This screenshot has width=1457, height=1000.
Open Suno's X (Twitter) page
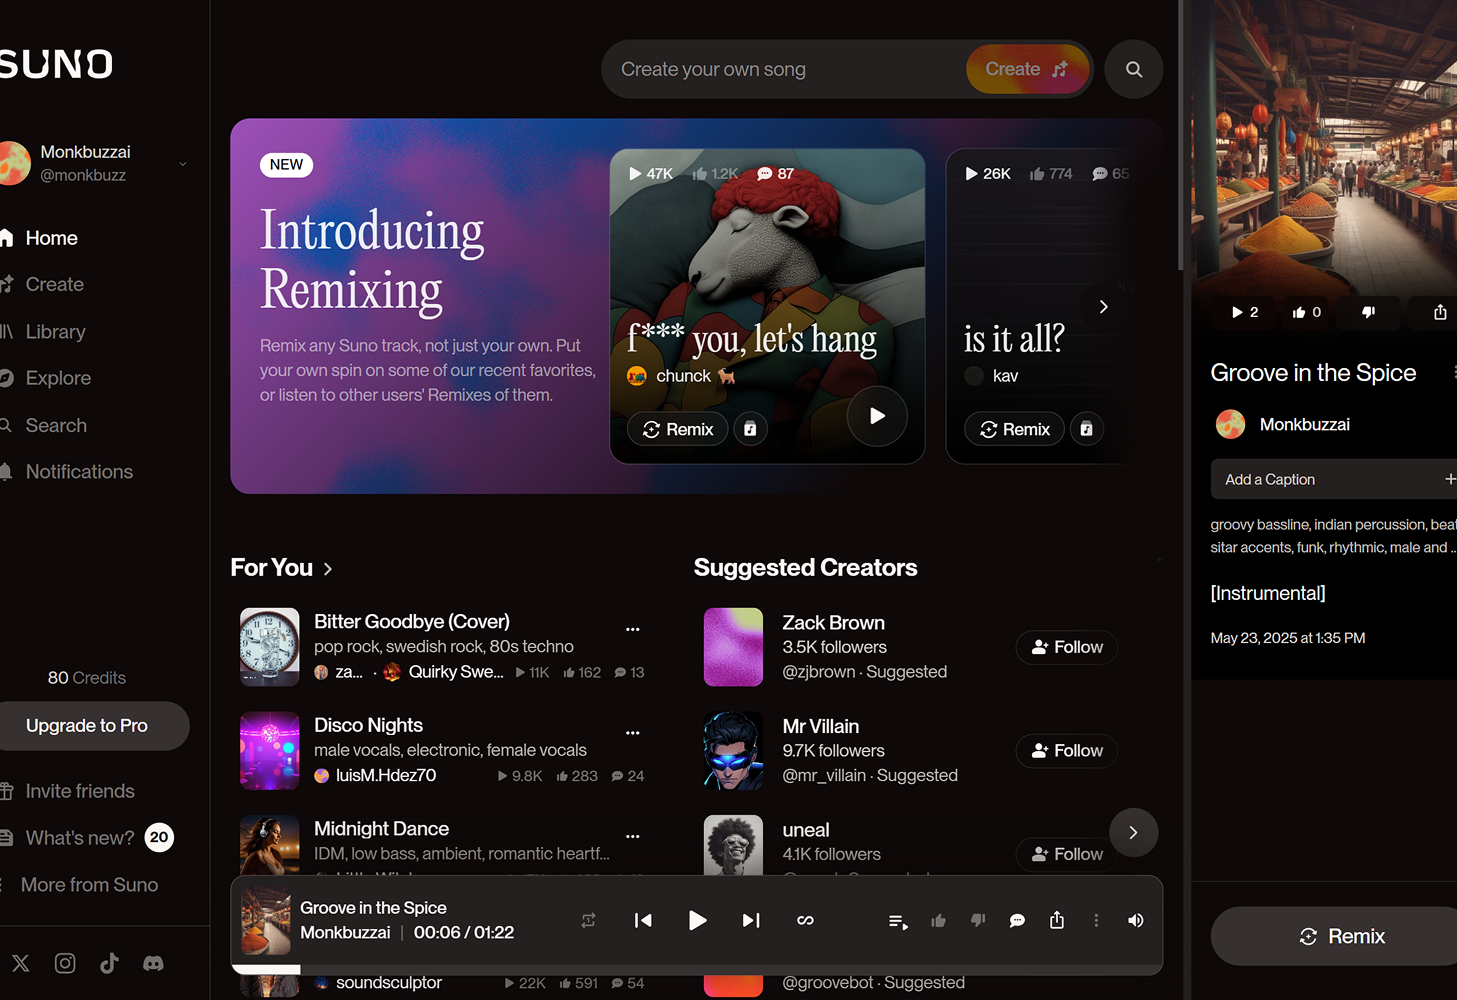21,963
